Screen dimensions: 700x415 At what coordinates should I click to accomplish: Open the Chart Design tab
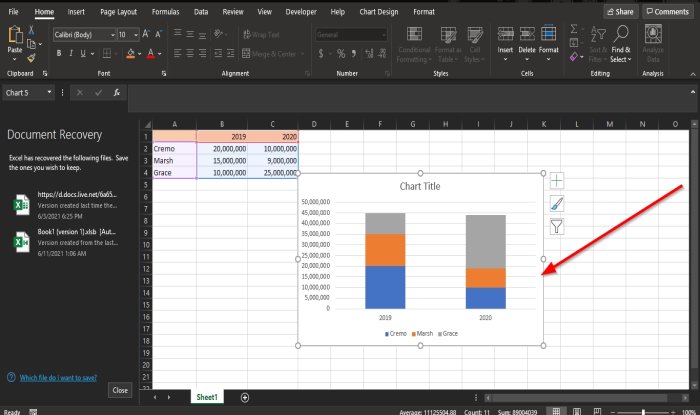379,12
